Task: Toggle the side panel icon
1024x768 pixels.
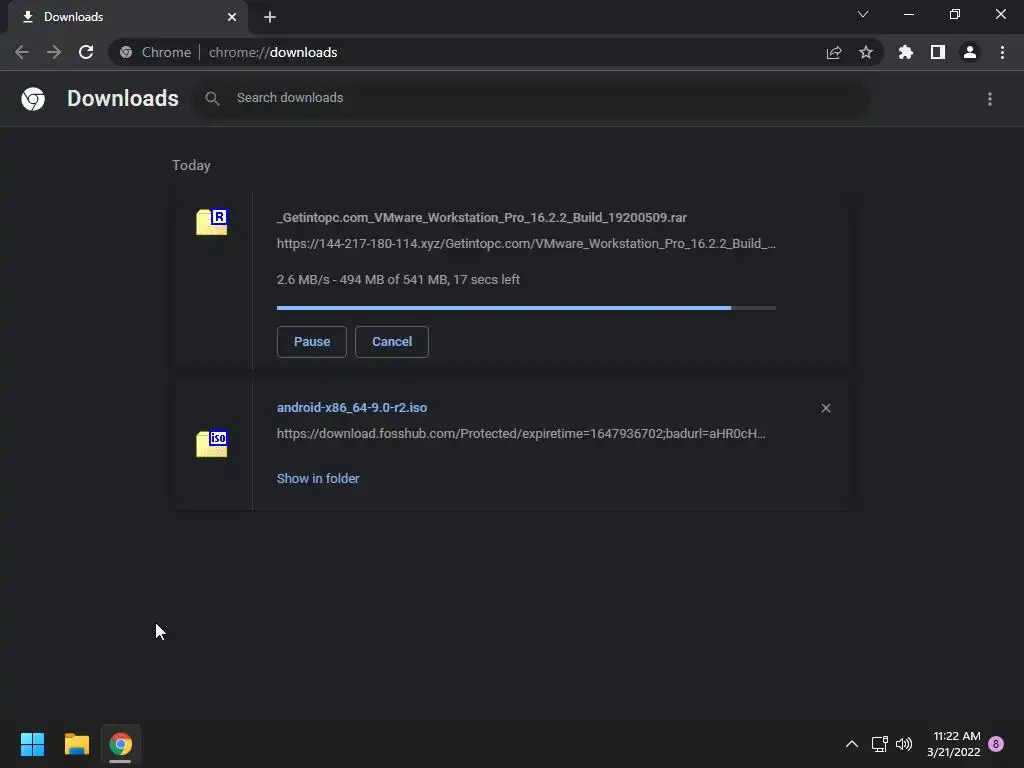Action: [x=938, y=52]
